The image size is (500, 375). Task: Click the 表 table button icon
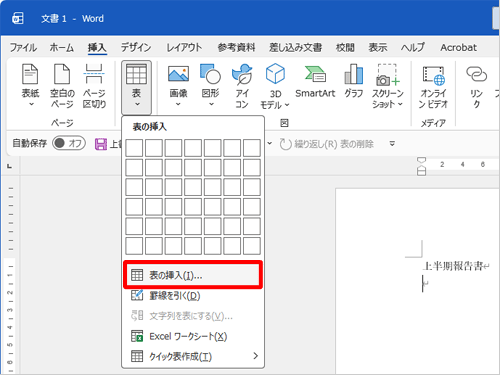136,74
